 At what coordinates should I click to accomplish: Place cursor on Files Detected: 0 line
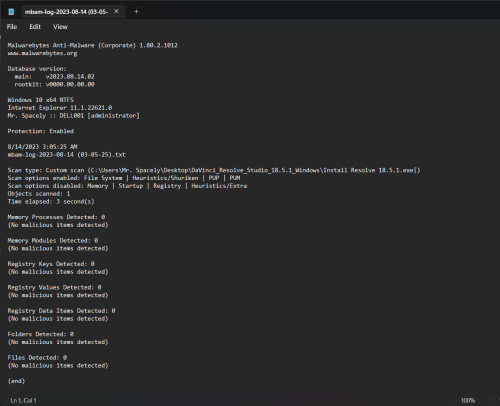[37, 358]
